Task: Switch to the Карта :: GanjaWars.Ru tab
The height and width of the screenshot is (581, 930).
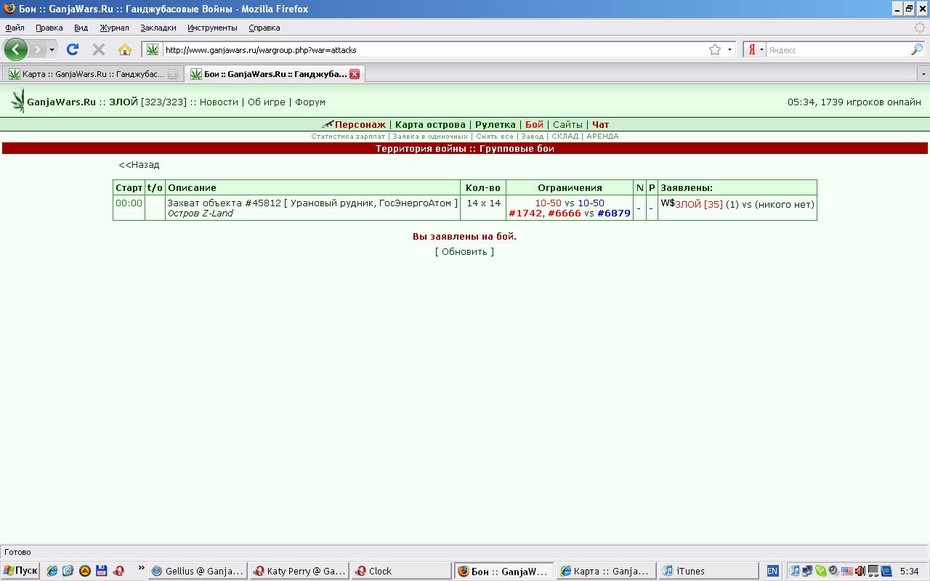Action: coord(92,74)
